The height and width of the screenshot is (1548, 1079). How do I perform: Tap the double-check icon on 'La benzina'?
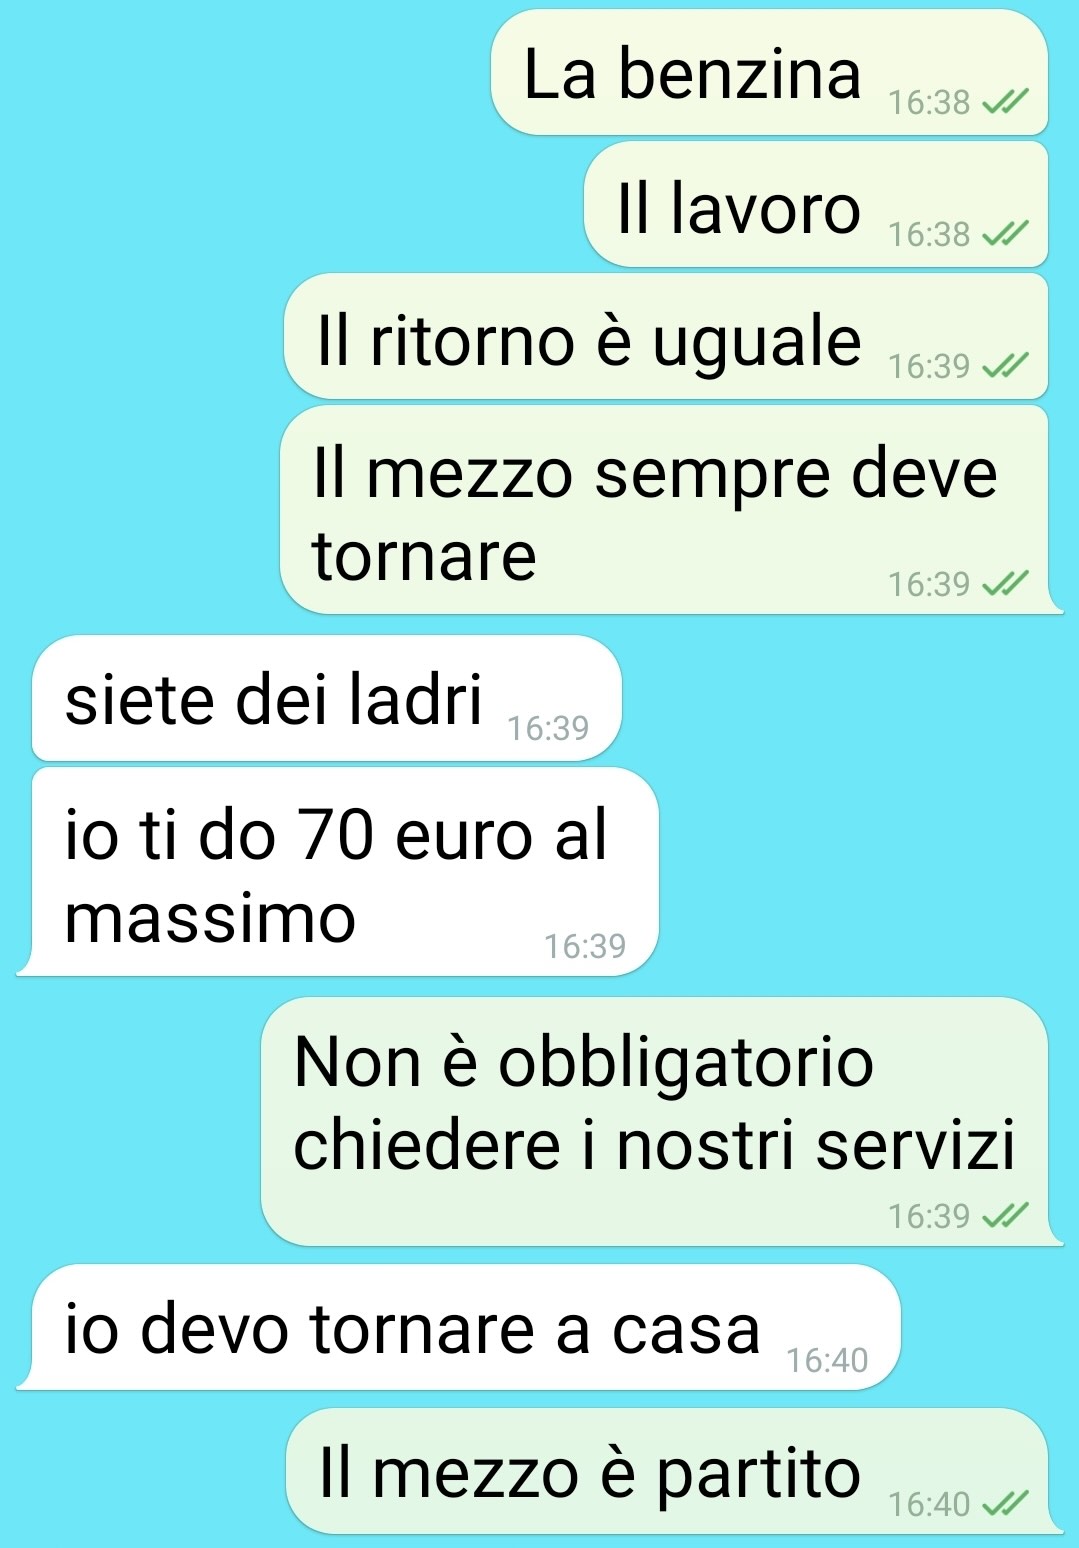point(1005,102)
